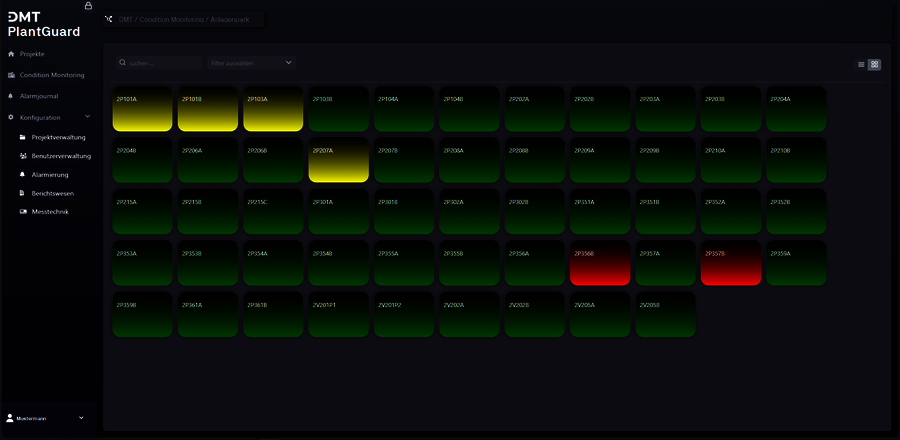Click the Mustermann user avatar icon

coord(10,417)
